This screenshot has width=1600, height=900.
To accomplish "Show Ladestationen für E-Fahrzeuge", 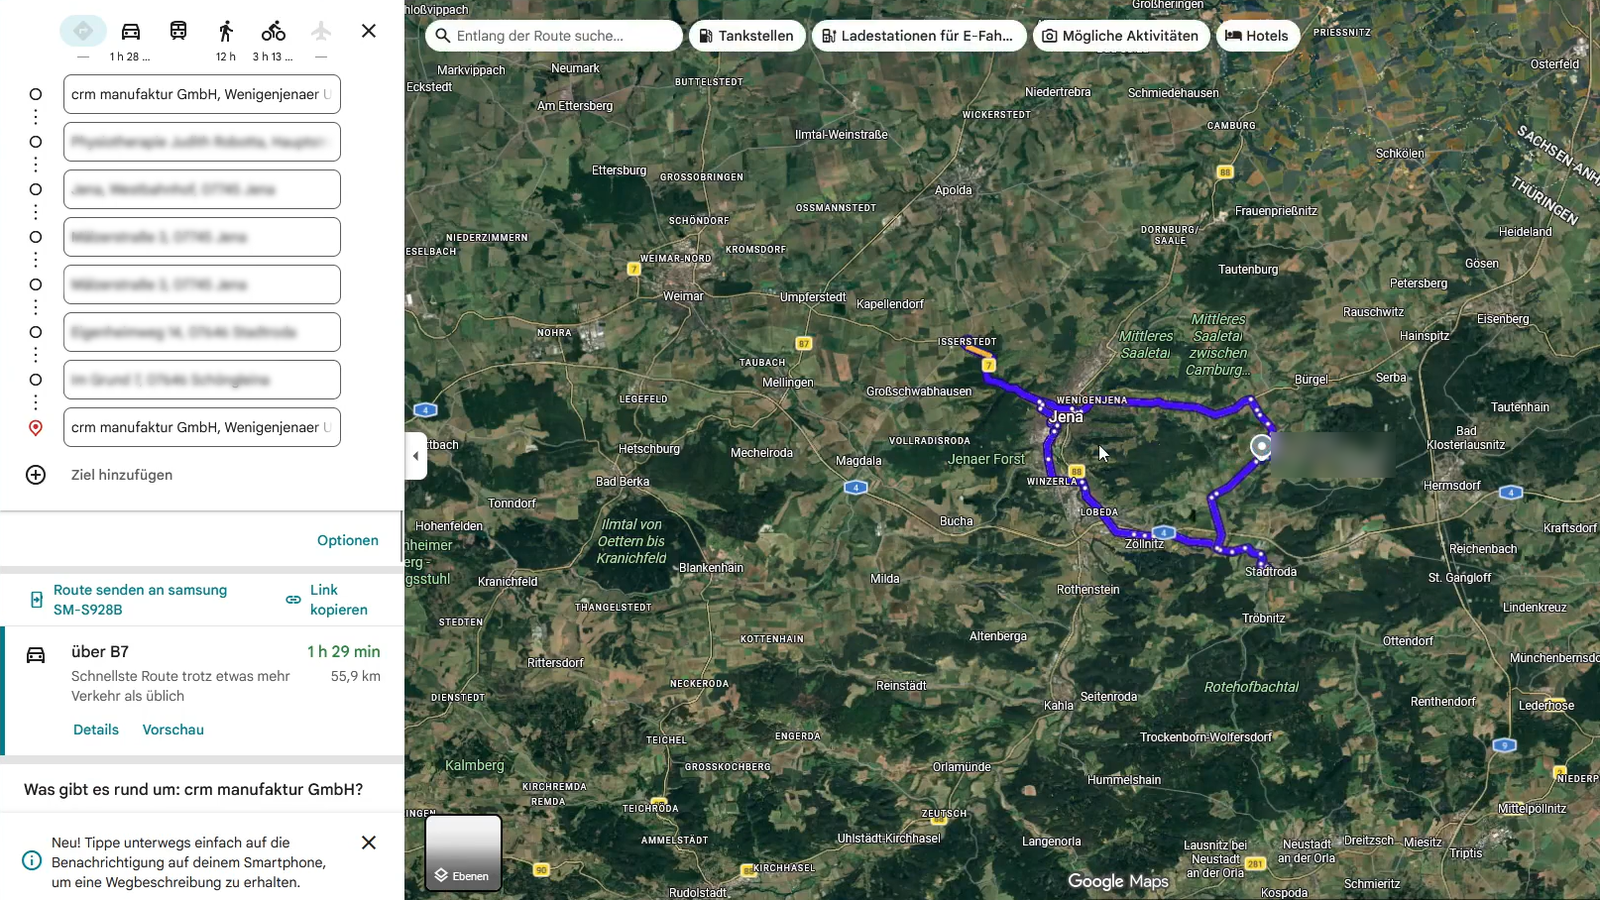I will (919, 36).
